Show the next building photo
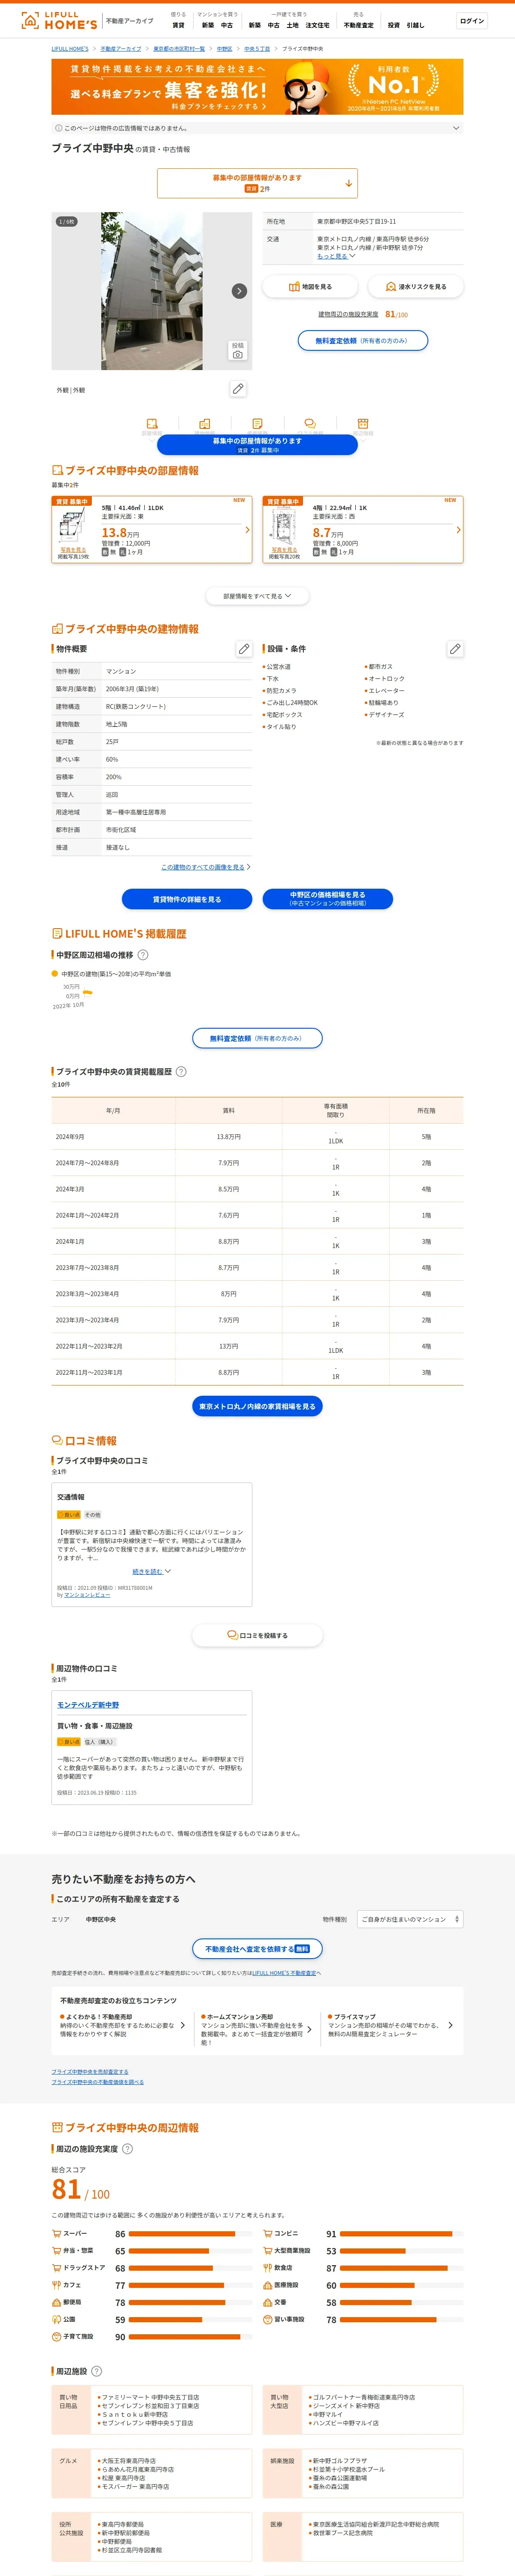This screenshot has height=2576, width=515. 239,291
